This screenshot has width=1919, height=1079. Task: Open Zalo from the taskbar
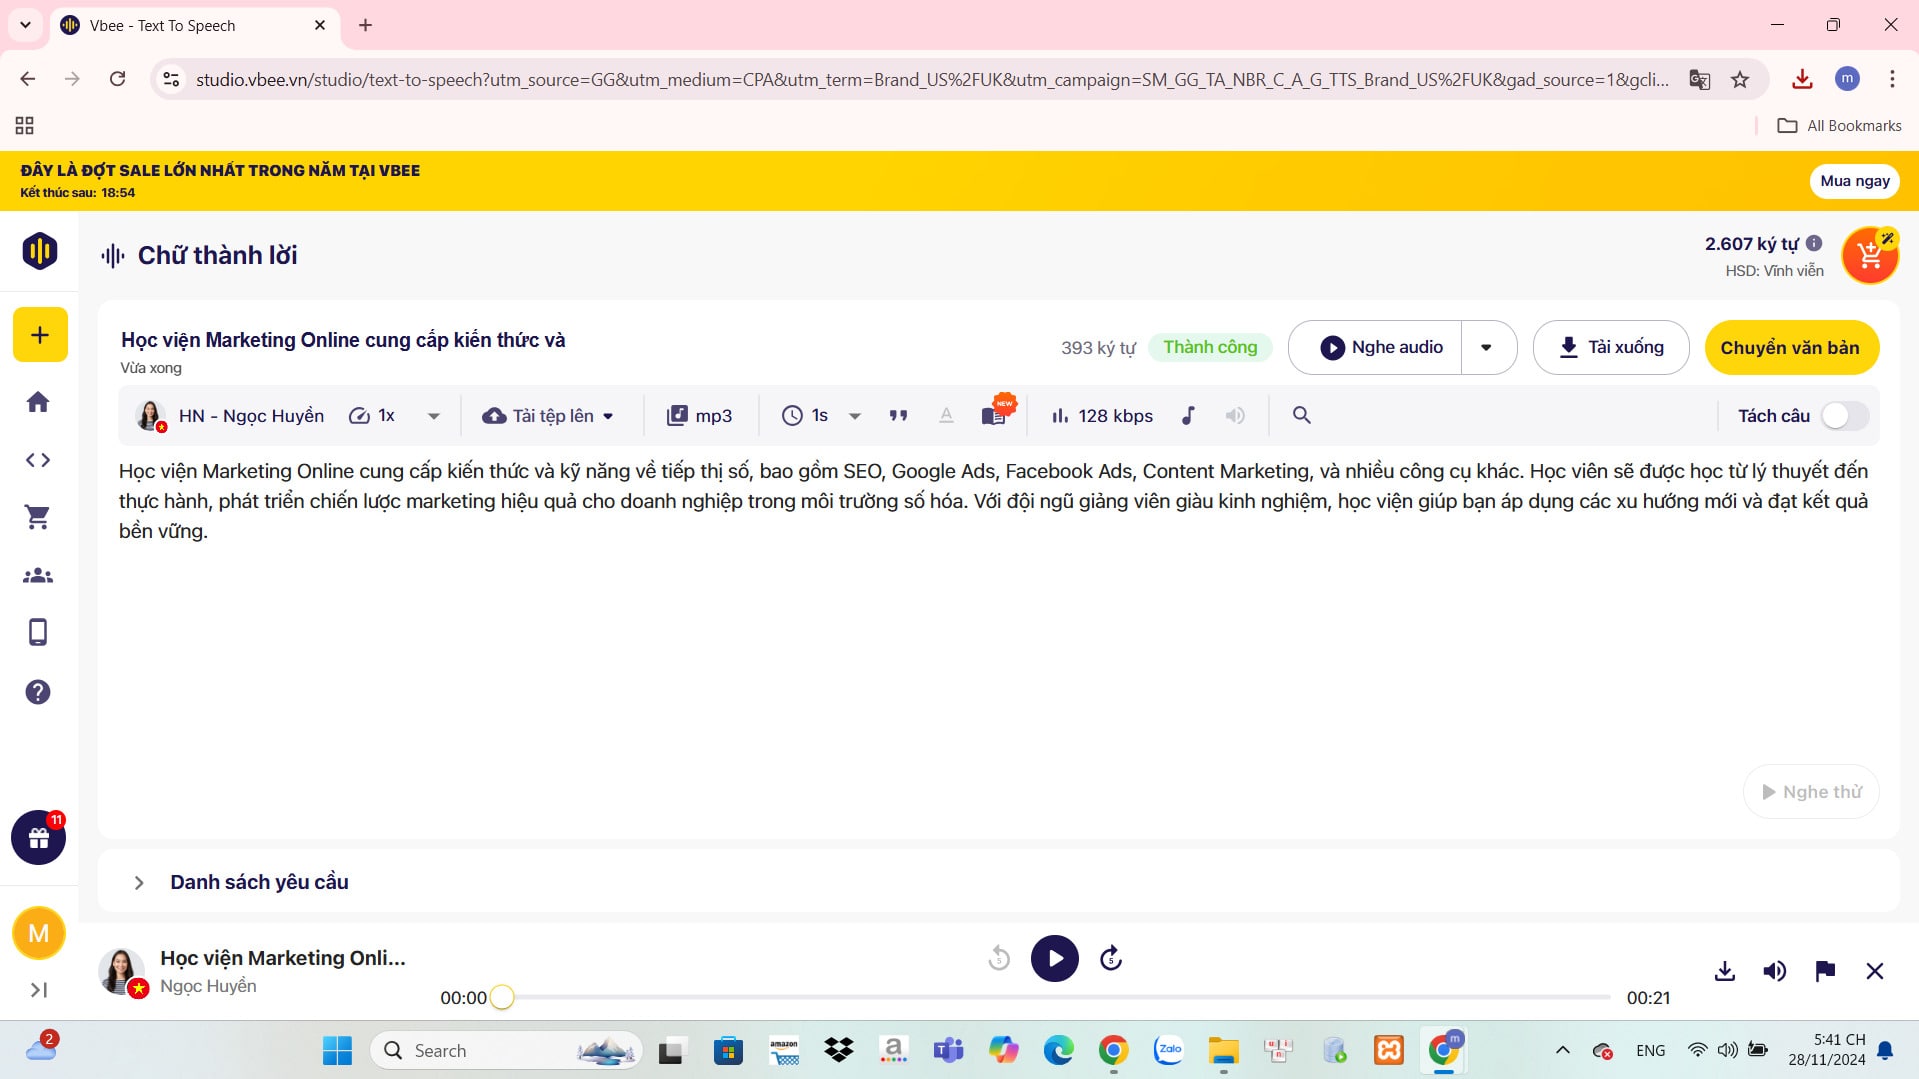1168,1050
